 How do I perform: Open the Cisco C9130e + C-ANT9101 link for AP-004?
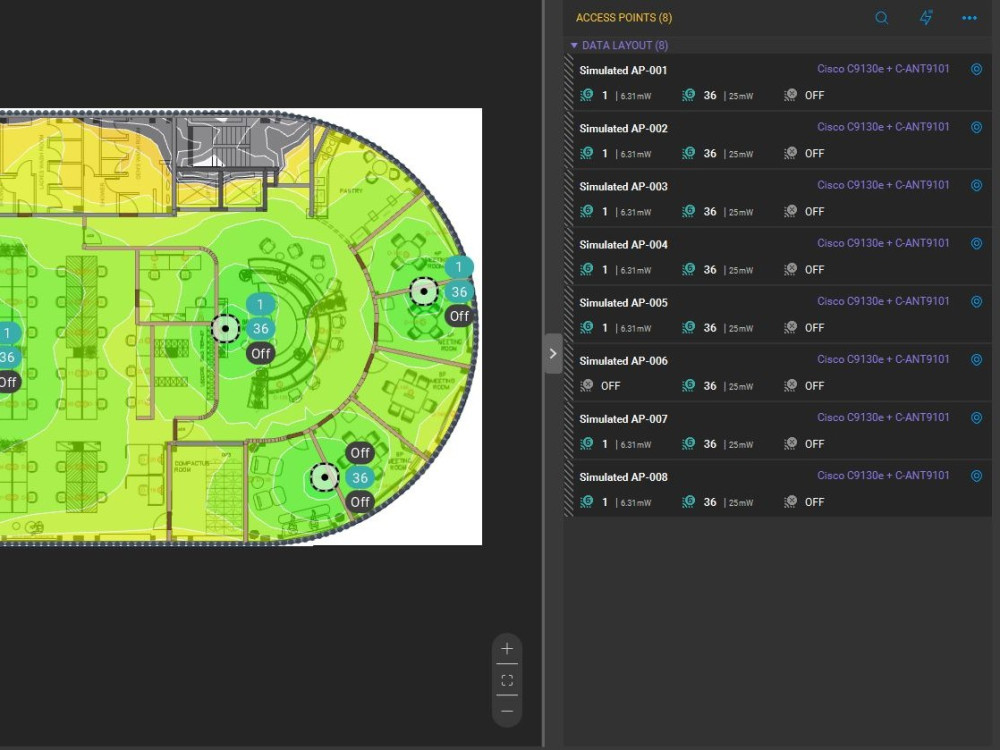tap(883, 242)
